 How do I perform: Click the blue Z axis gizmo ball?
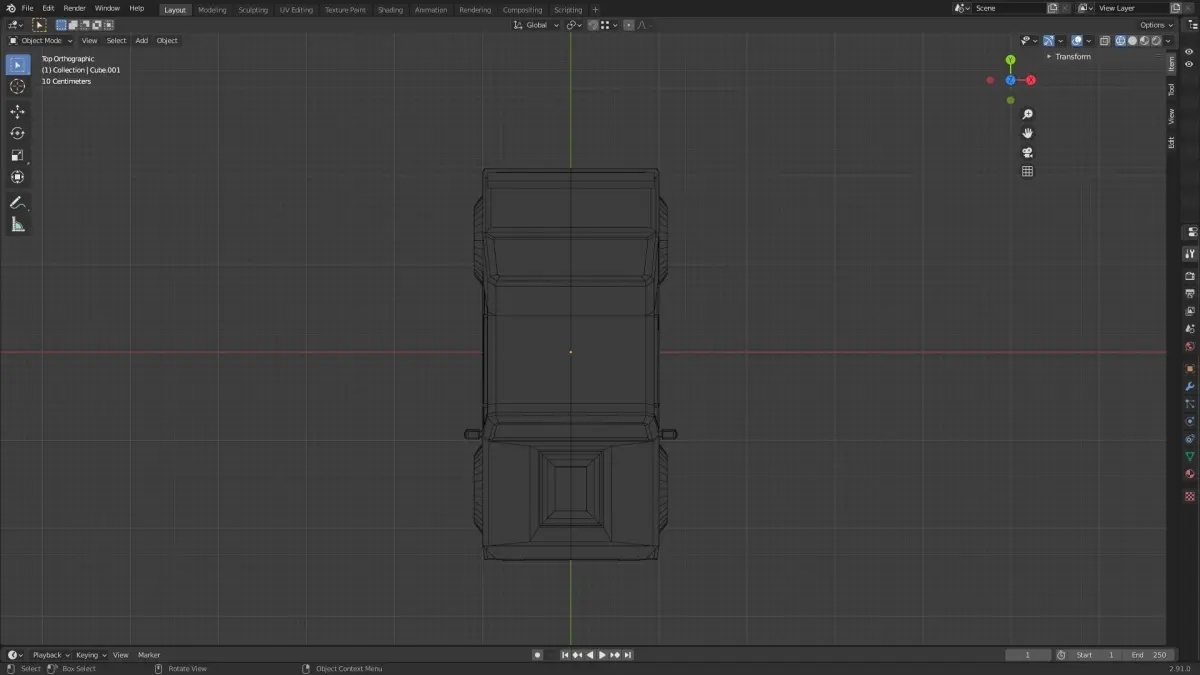tap(1010, 80)
